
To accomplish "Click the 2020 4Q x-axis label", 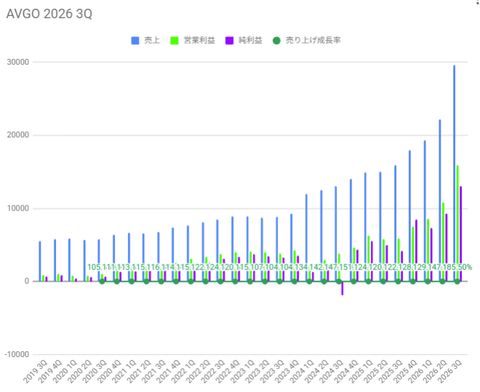I will (110, 371).
